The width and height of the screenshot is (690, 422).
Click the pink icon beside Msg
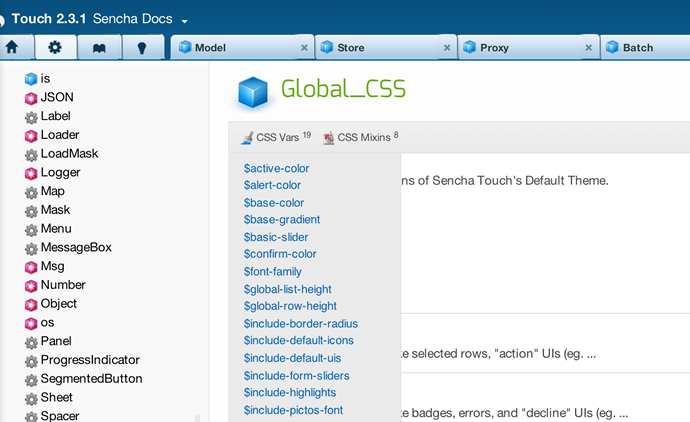tap(31, 267)
